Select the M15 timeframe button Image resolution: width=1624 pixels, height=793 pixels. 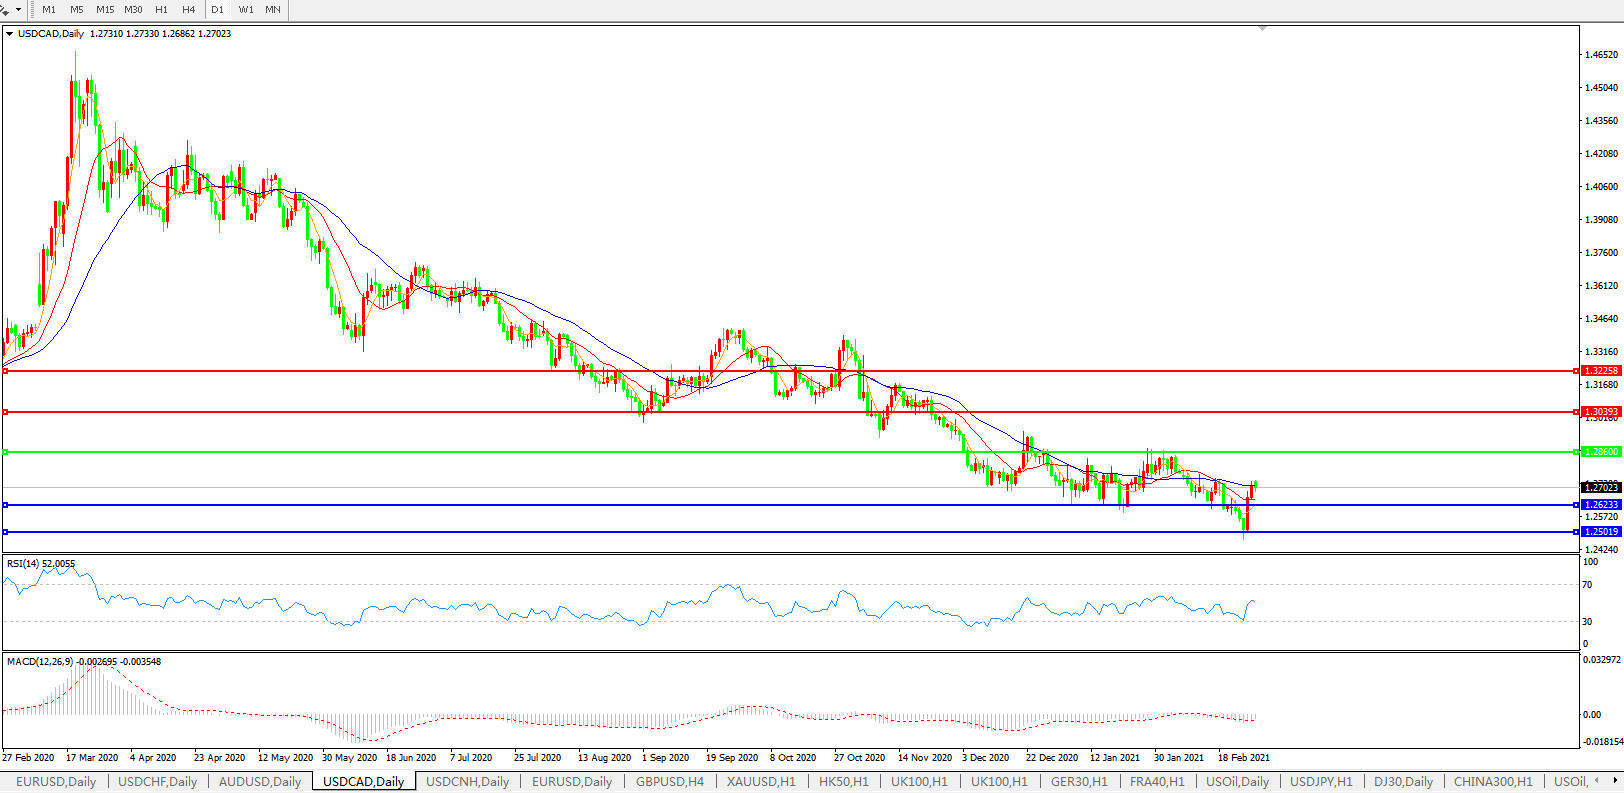[105, 9]
